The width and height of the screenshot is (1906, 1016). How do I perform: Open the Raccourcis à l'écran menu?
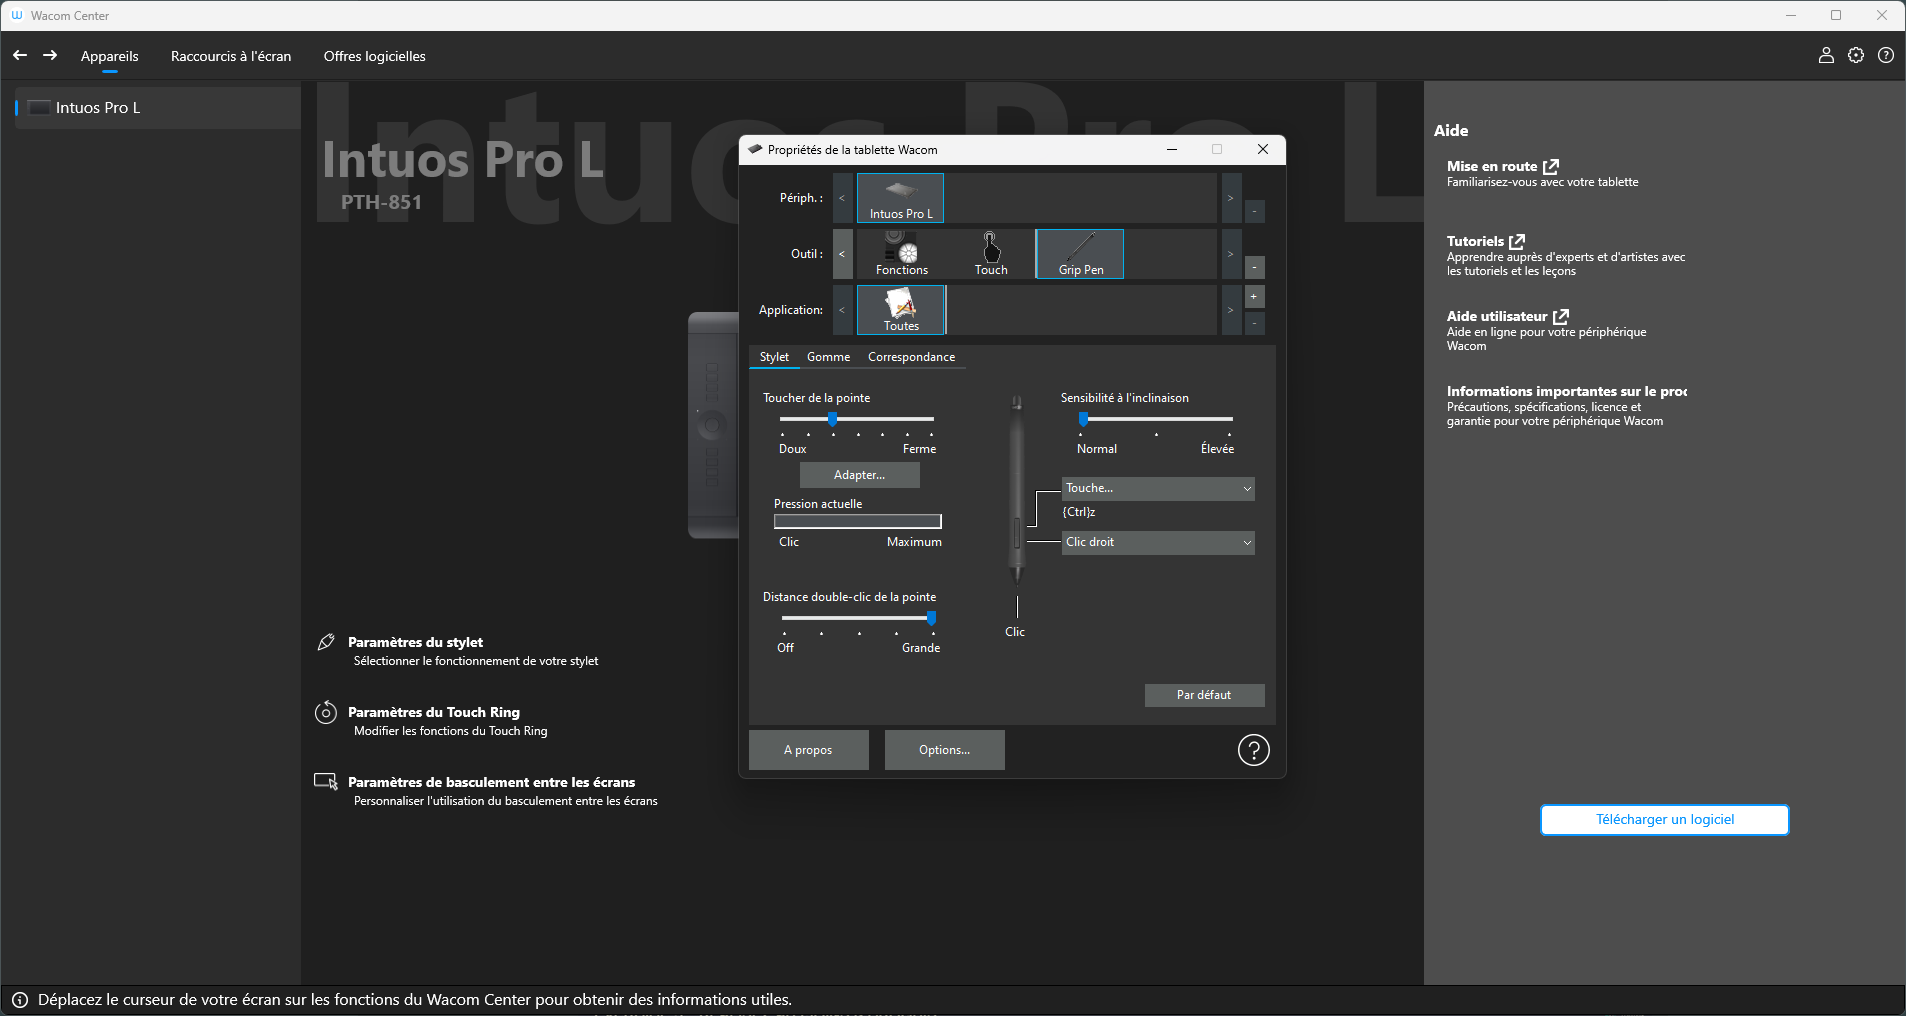tap(230, 56)
